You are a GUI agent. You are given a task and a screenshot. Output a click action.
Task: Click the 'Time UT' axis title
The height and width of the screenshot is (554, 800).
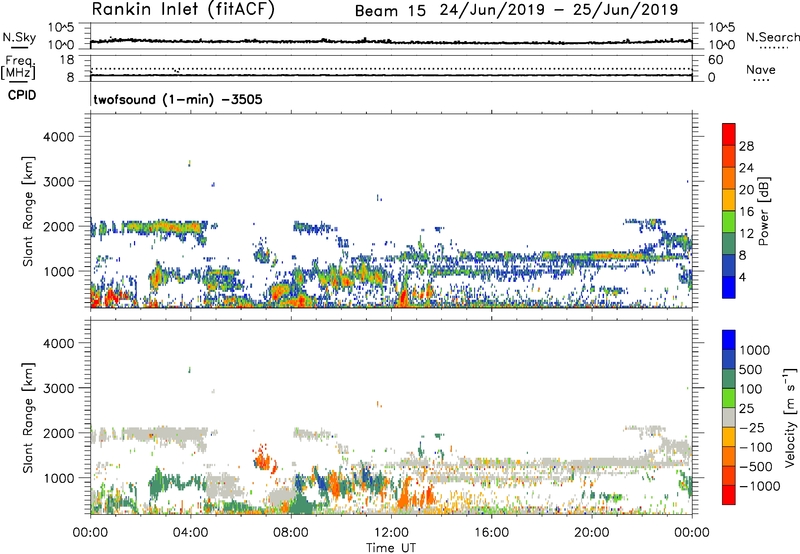391,548
